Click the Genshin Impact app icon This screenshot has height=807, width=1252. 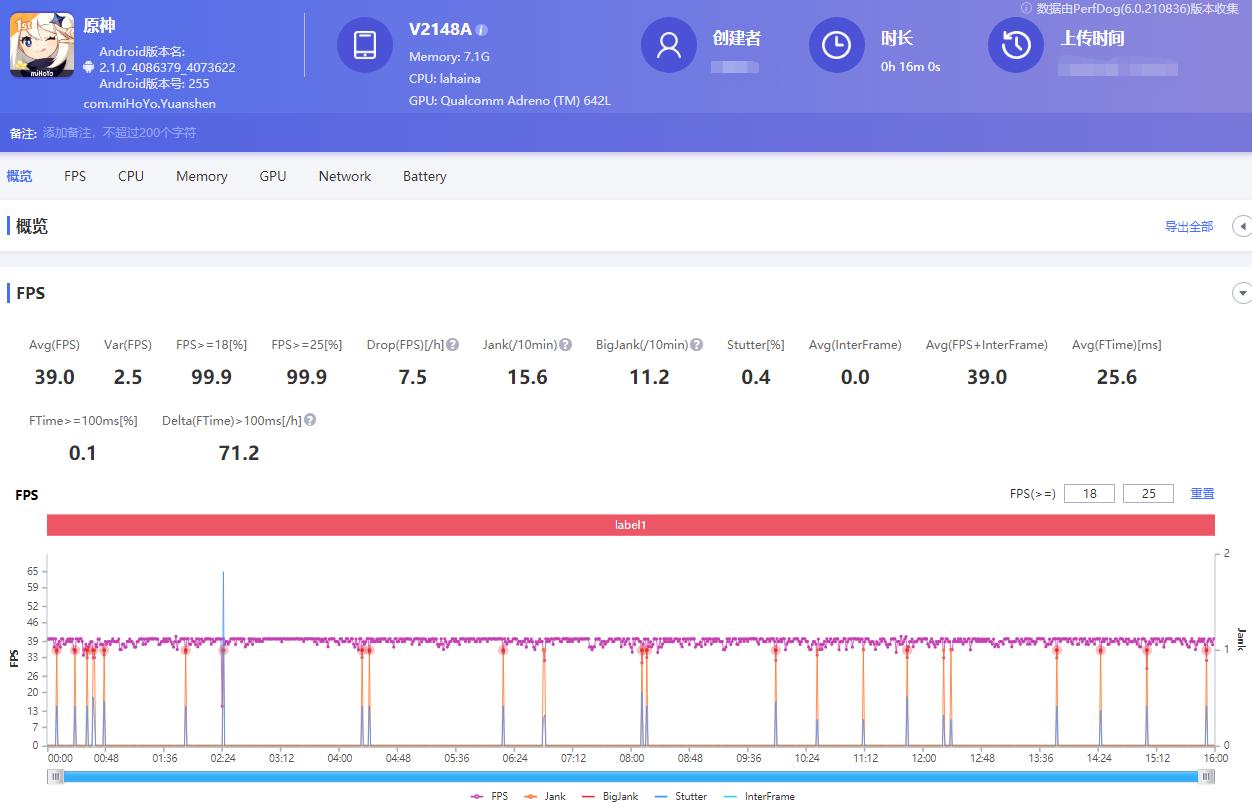(42, 45)
